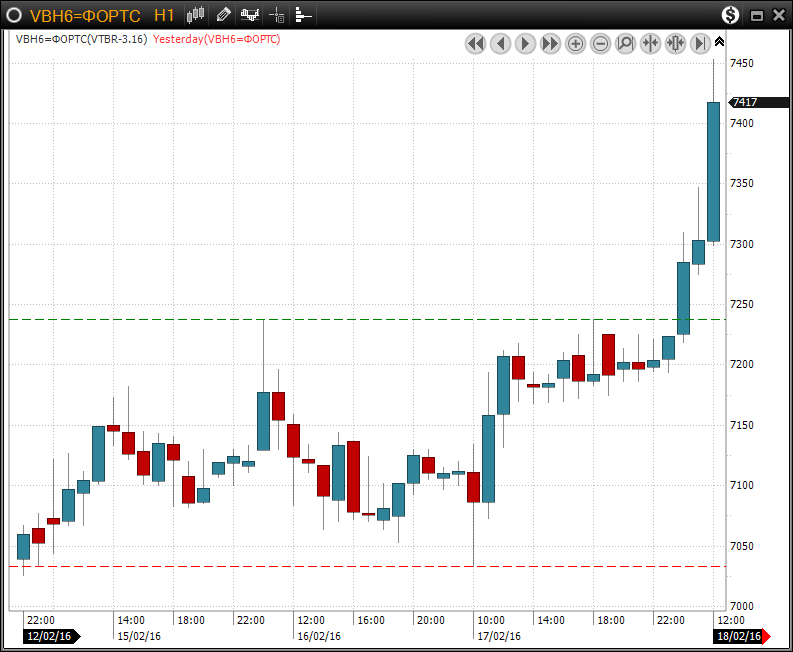
Task: Zoom out with the minus button
Action: (x=600, y=43)
